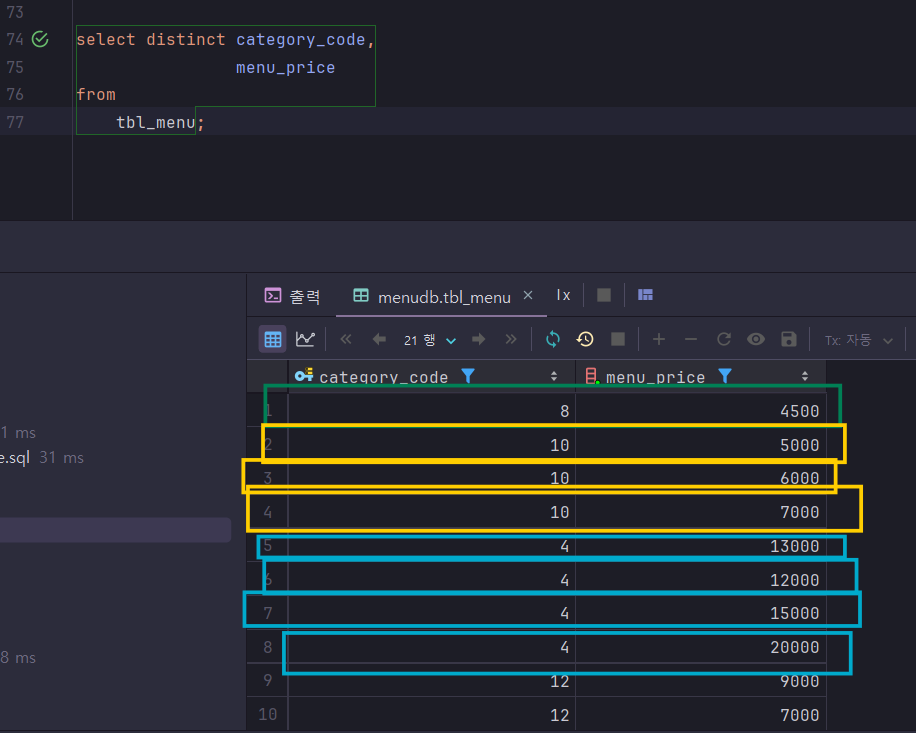Open the chart view icon

pos(305,339)
